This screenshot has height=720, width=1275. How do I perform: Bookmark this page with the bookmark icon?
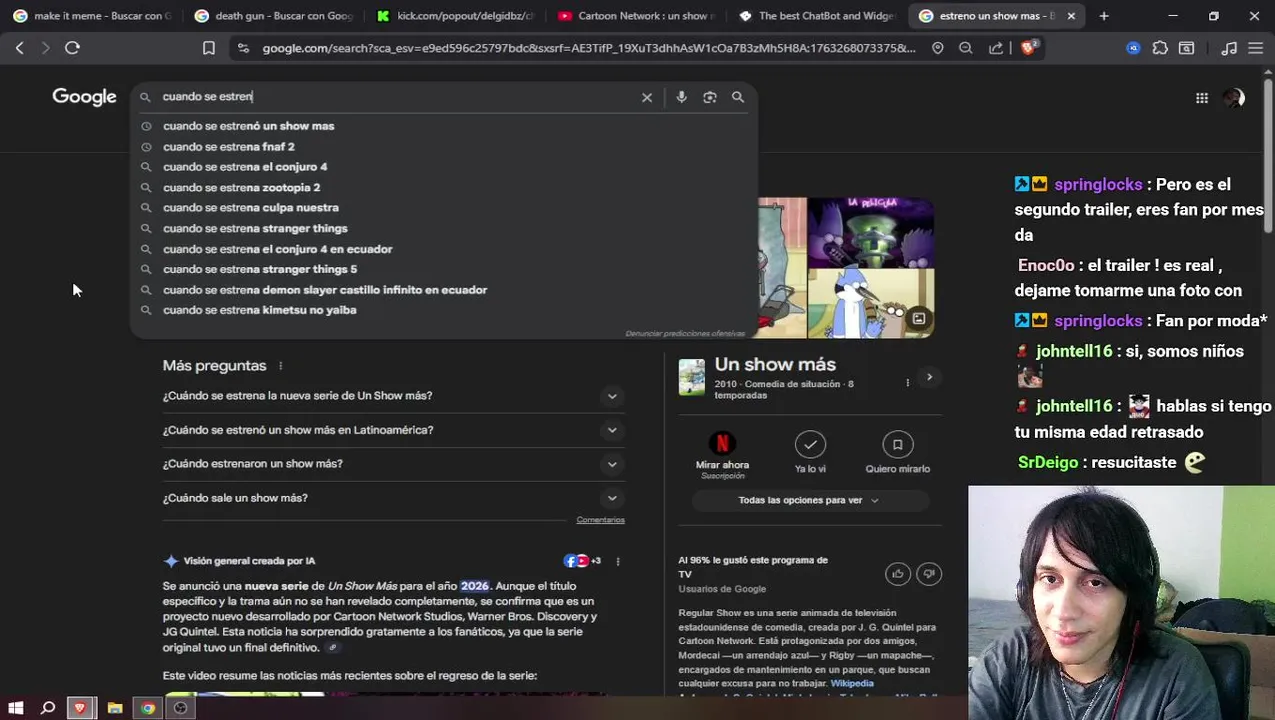click(x=209, y=48)
